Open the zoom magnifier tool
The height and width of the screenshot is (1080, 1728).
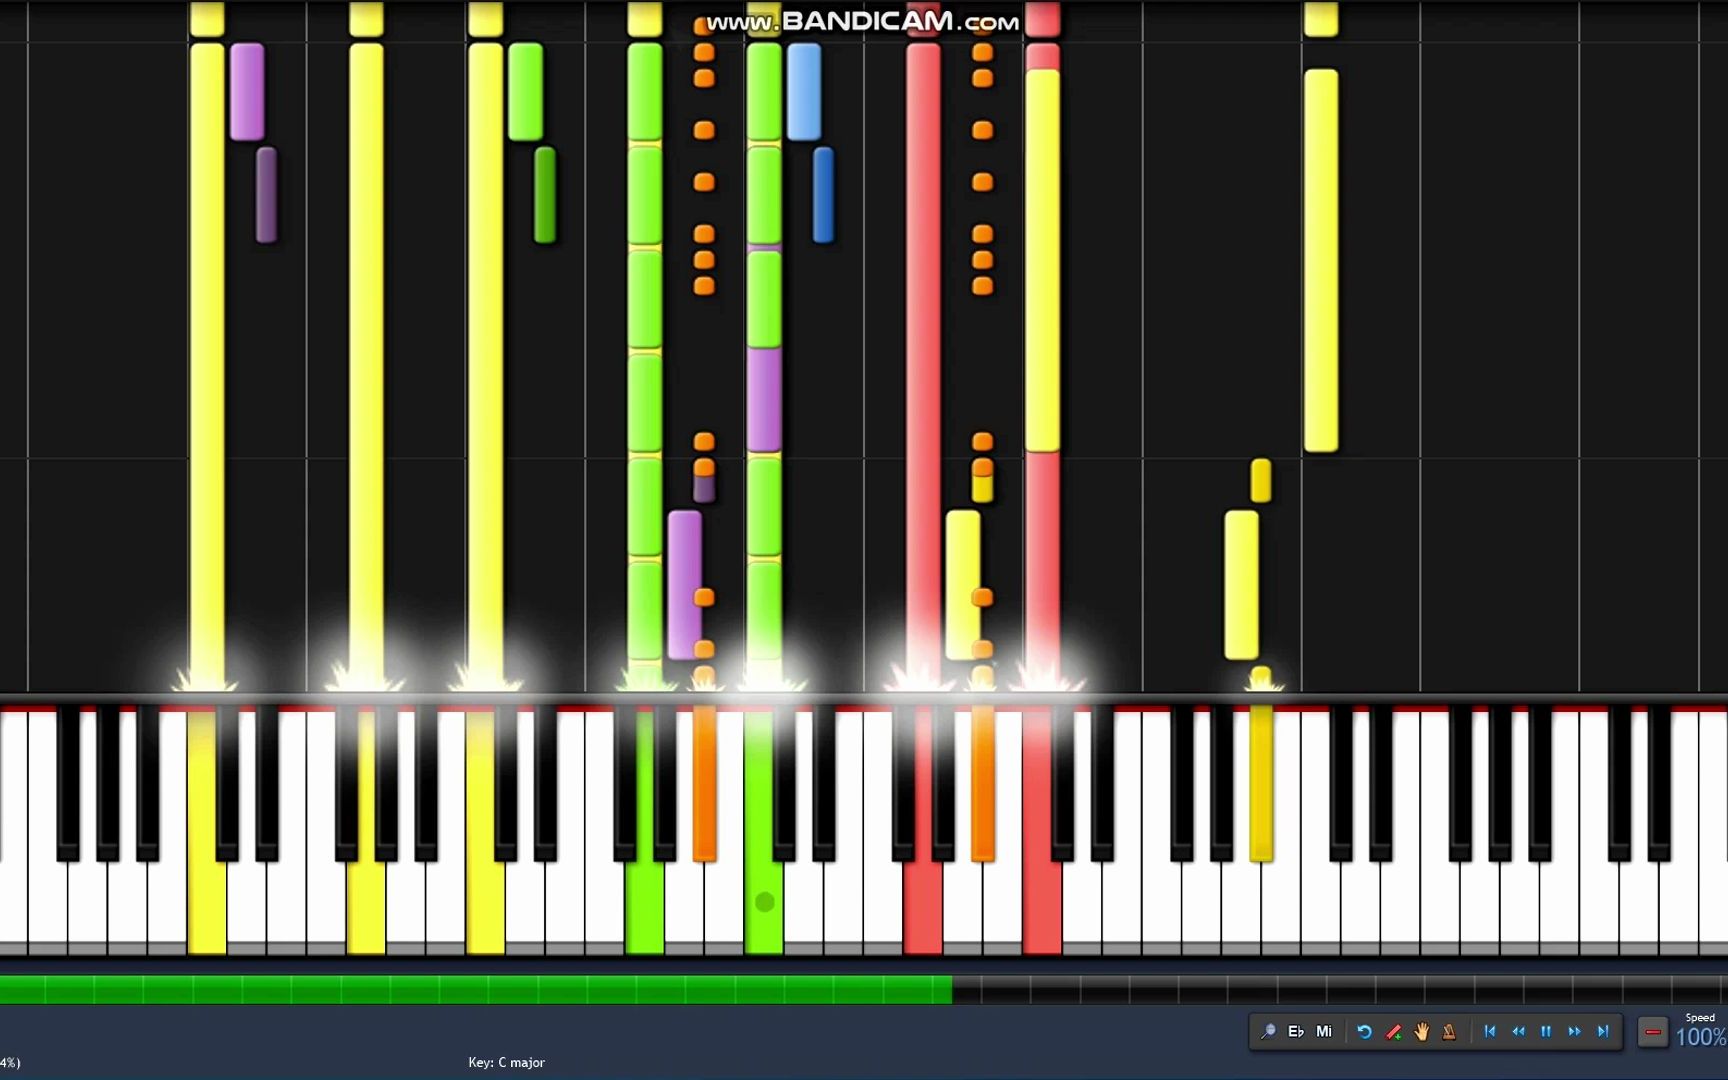pyautogui.click(x=1268, y=1031)
